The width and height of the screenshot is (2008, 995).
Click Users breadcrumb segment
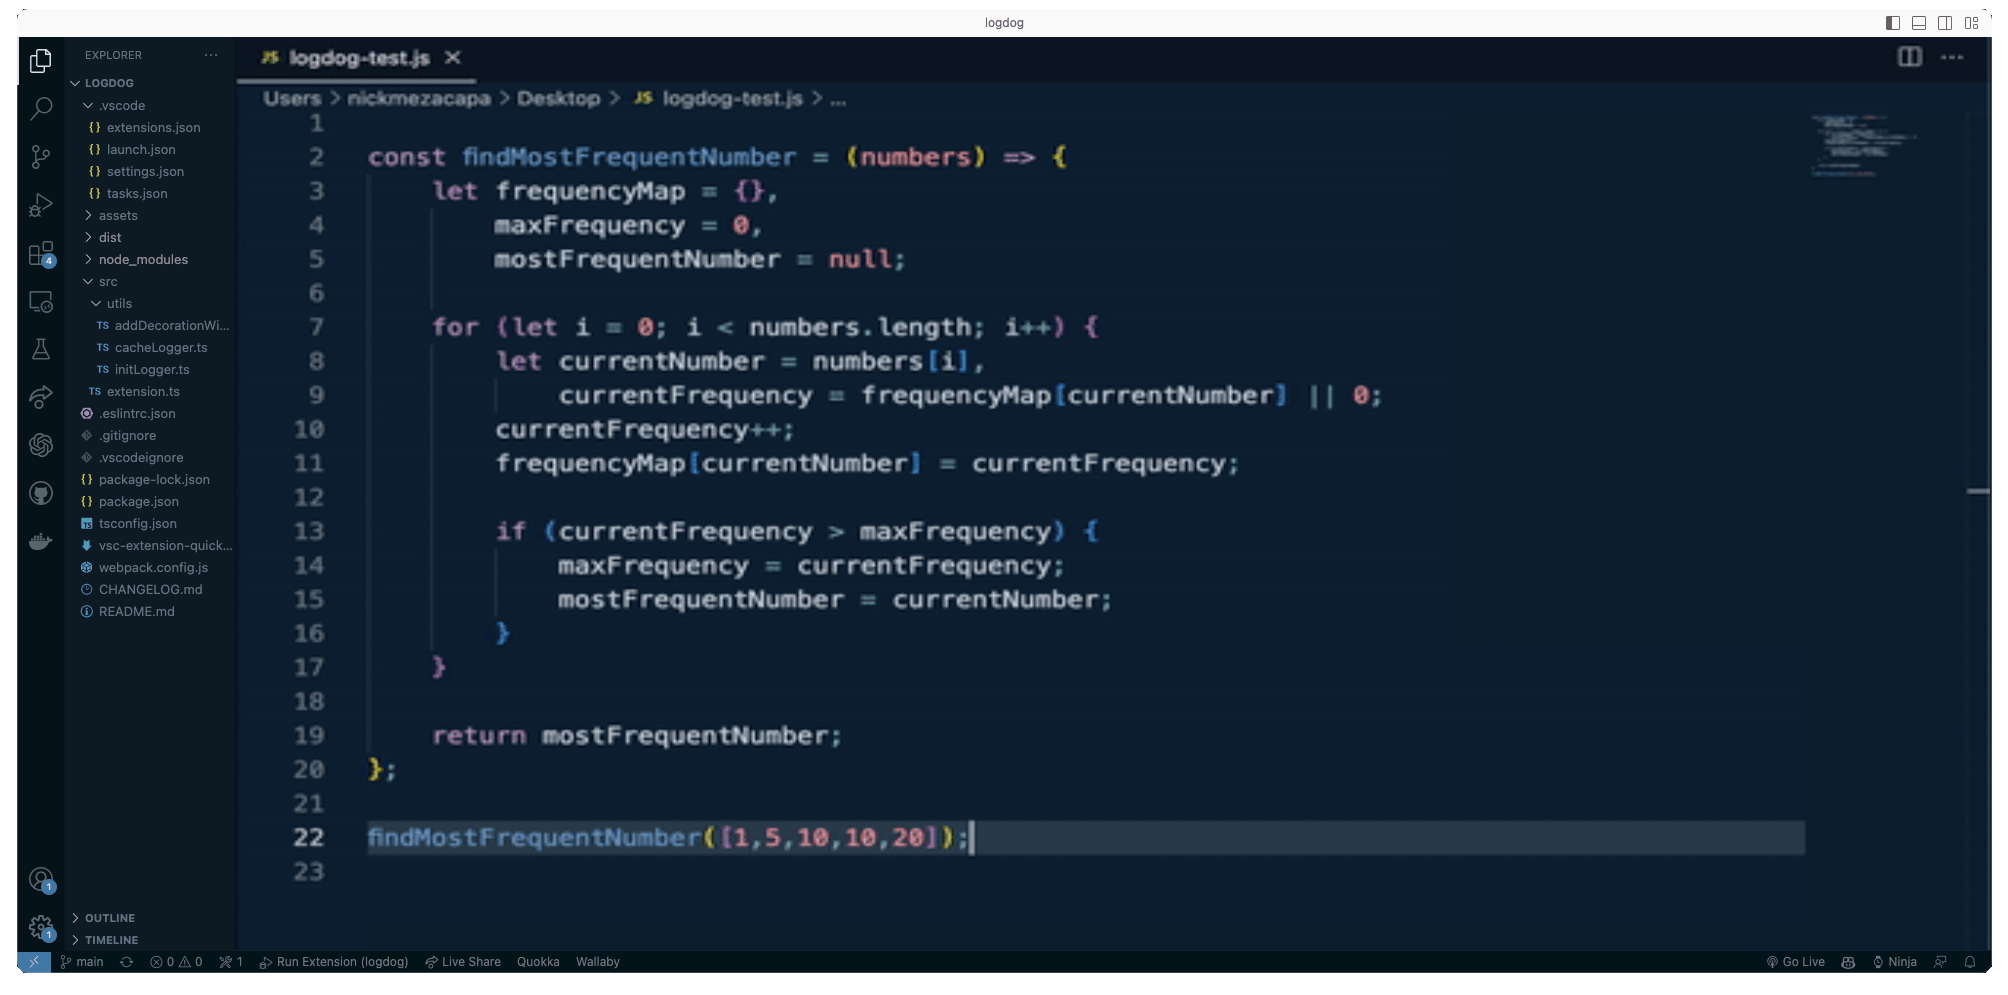coord(292,98)
